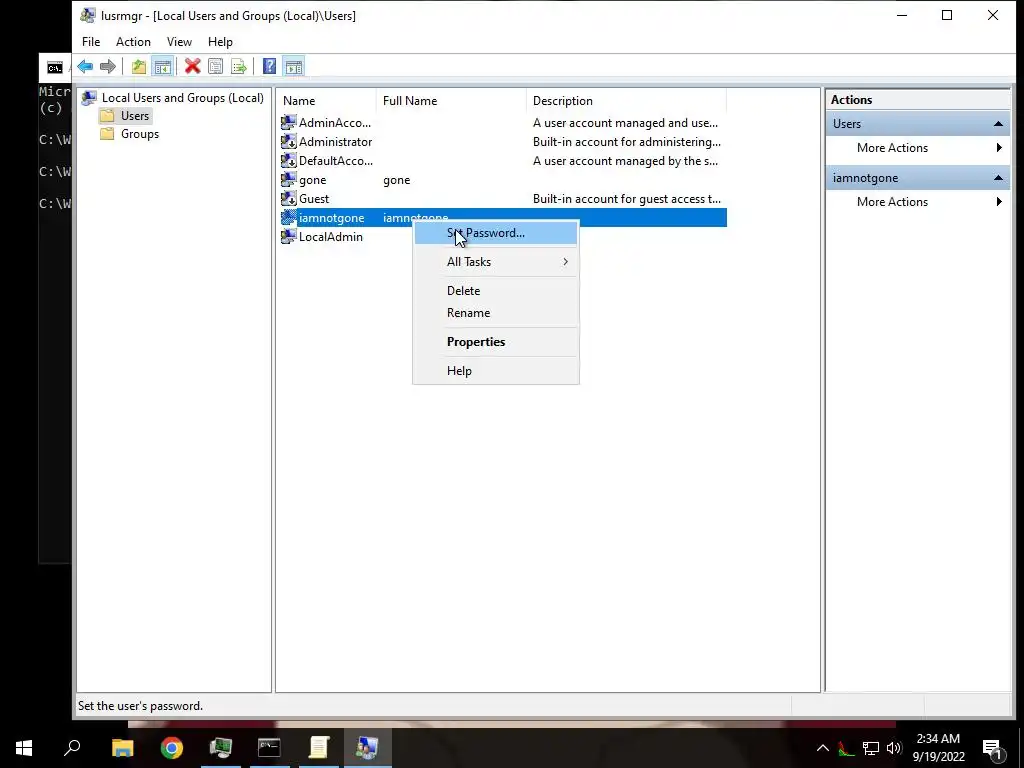Screen dimensions: 1024x768
Task: Go up one level with folder icon
Action: pos(138,66)
